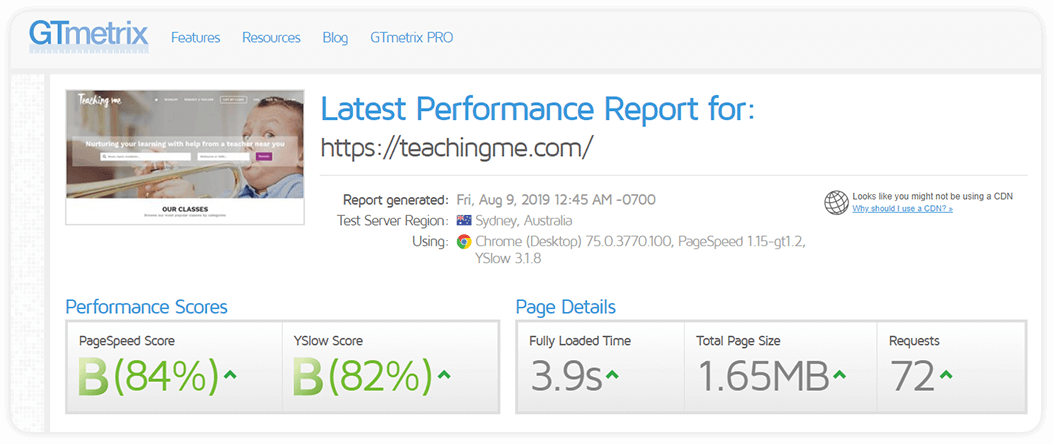Click the PageSpeed grade B (84%)

click(148, 376)
